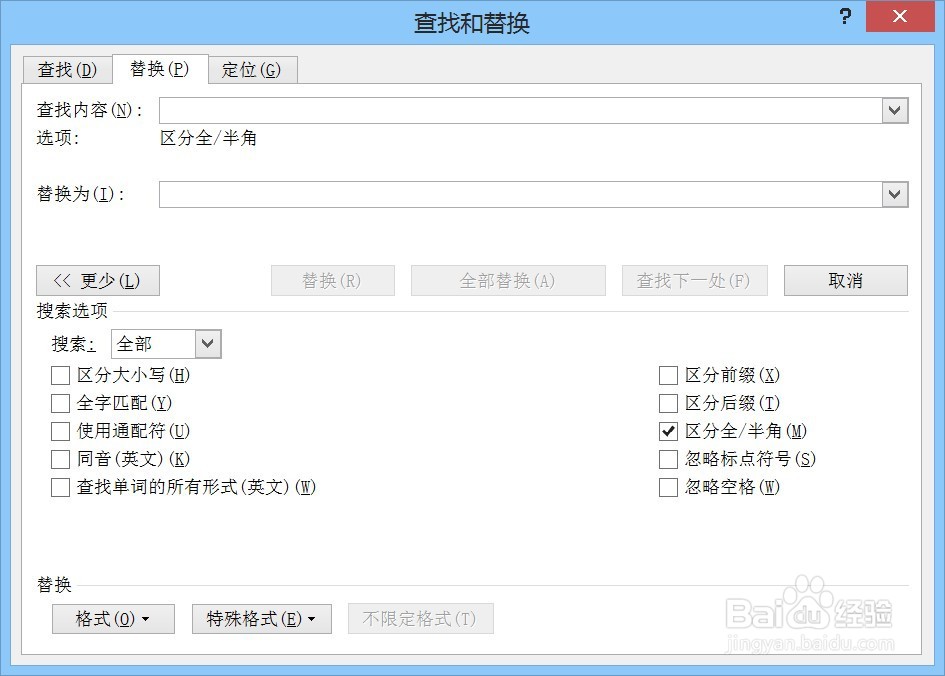945x676 pixels.
Task: Select the 替换(P) tab
Action: (160, 69)
